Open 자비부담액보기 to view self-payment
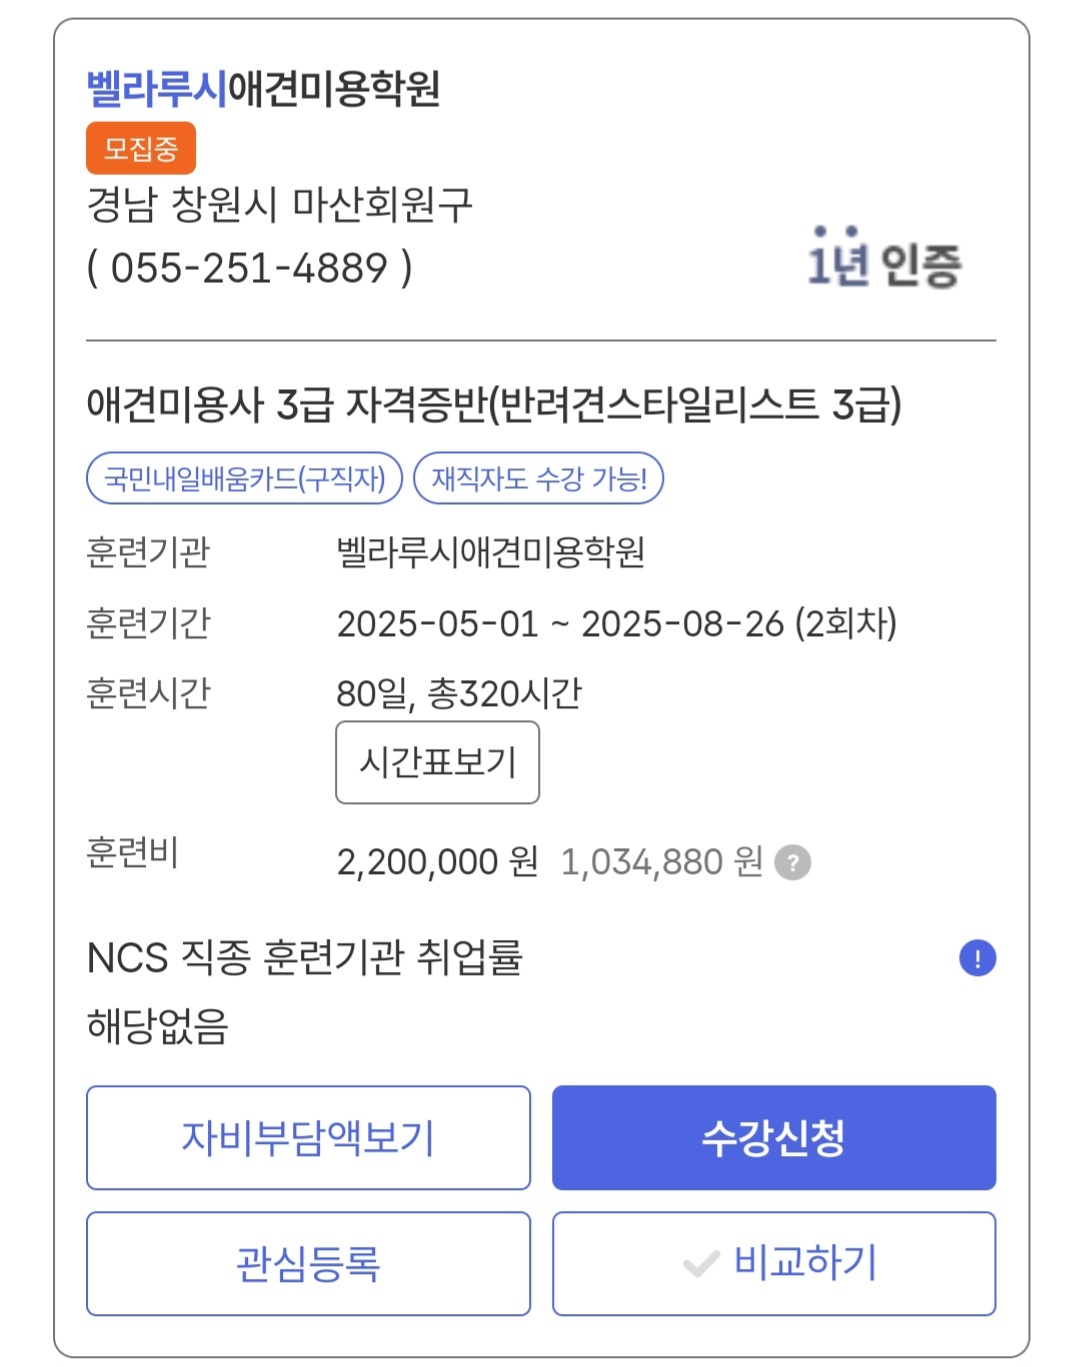The image size is (1075, 1367). point(308,1138)
